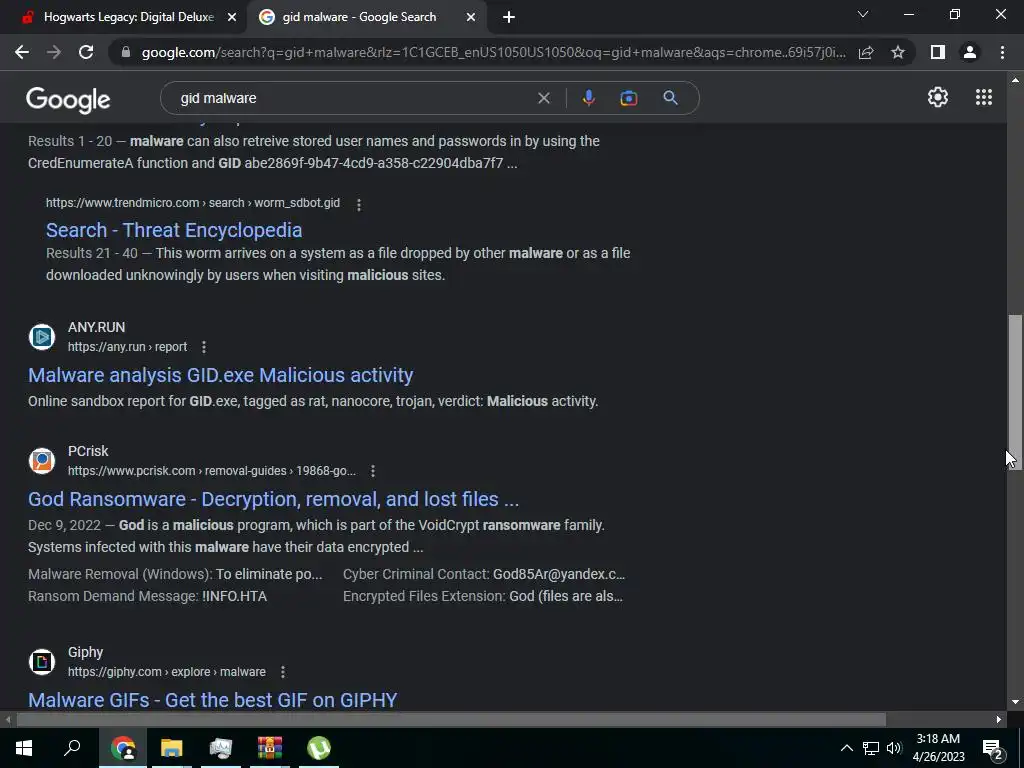Screen dimensions: 1024x768
Task: Open the notification center
Action: (x=993, y=748)
